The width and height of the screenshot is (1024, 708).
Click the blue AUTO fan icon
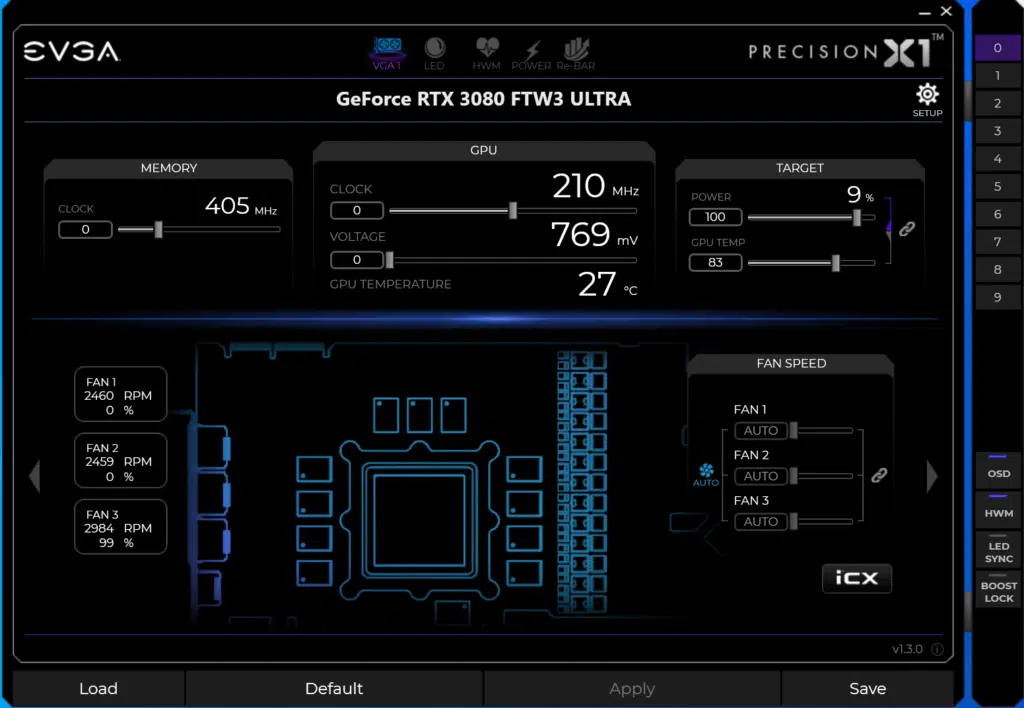coord(706,473)
